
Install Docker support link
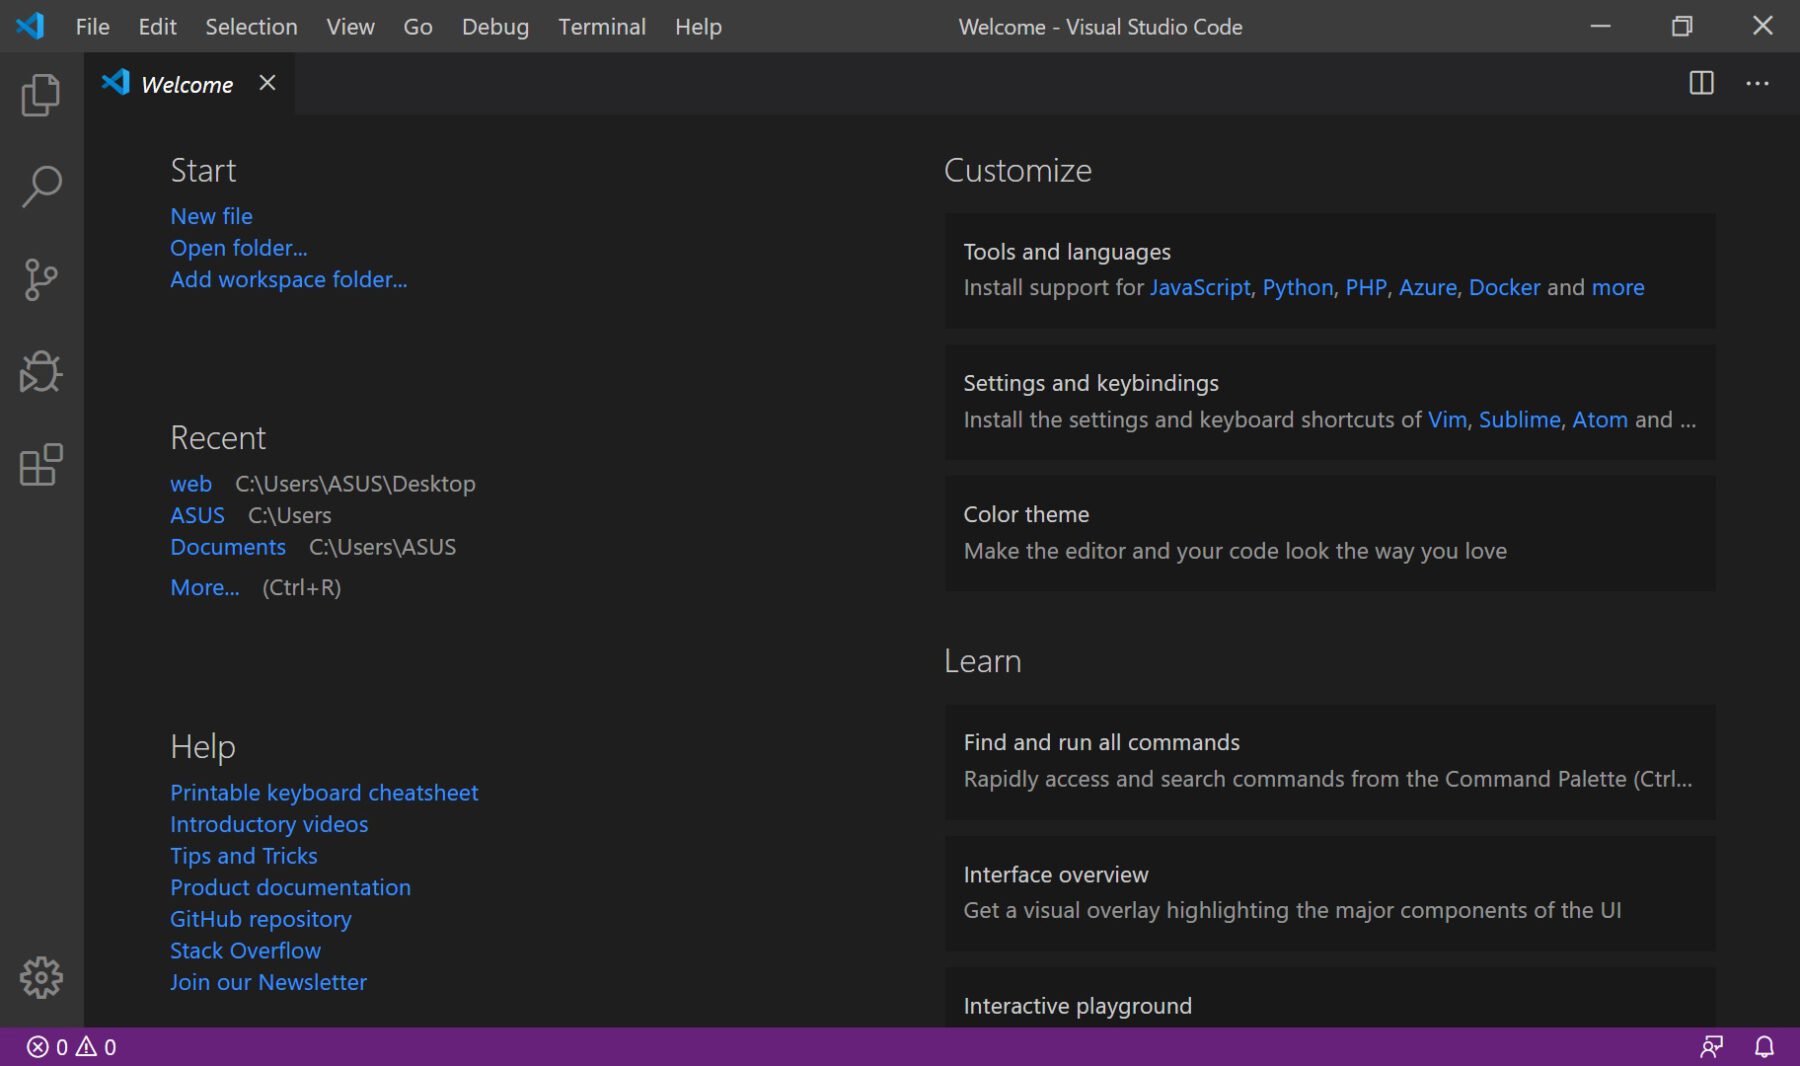tap(1505, 288)
